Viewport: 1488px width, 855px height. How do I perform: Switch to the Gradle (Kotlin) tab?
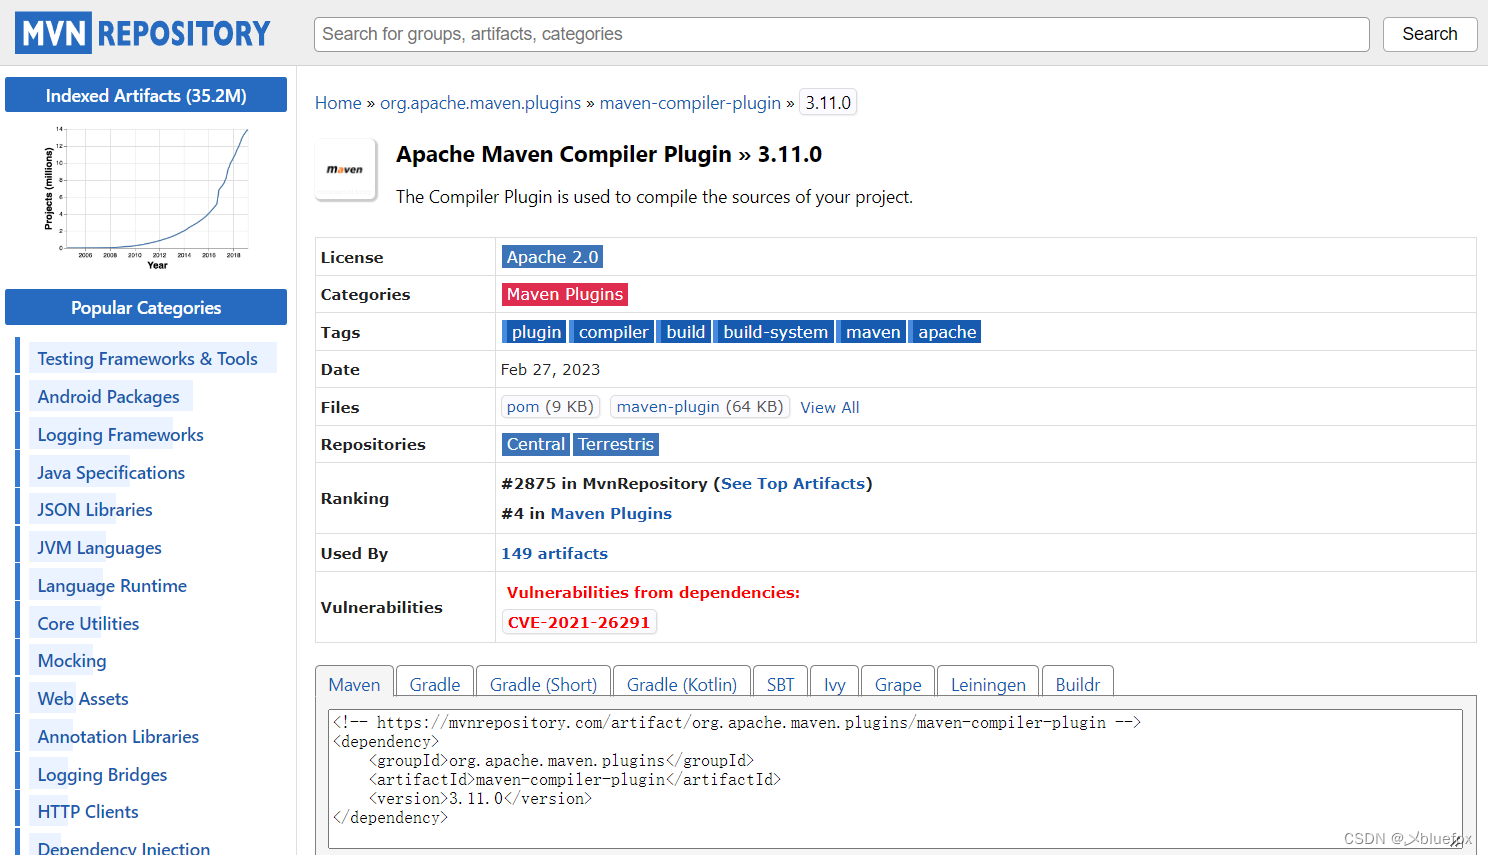681,684
